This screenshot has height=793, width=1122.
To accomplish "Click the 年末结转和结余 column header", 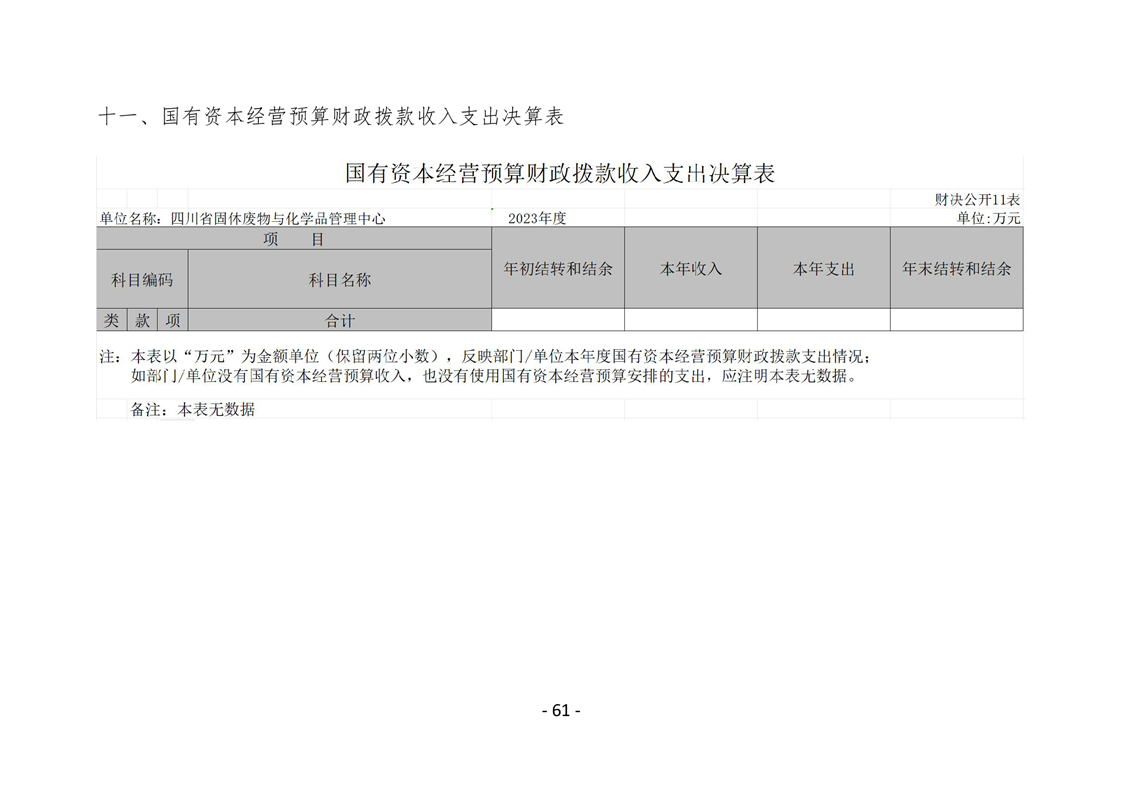I will [957, 268].
